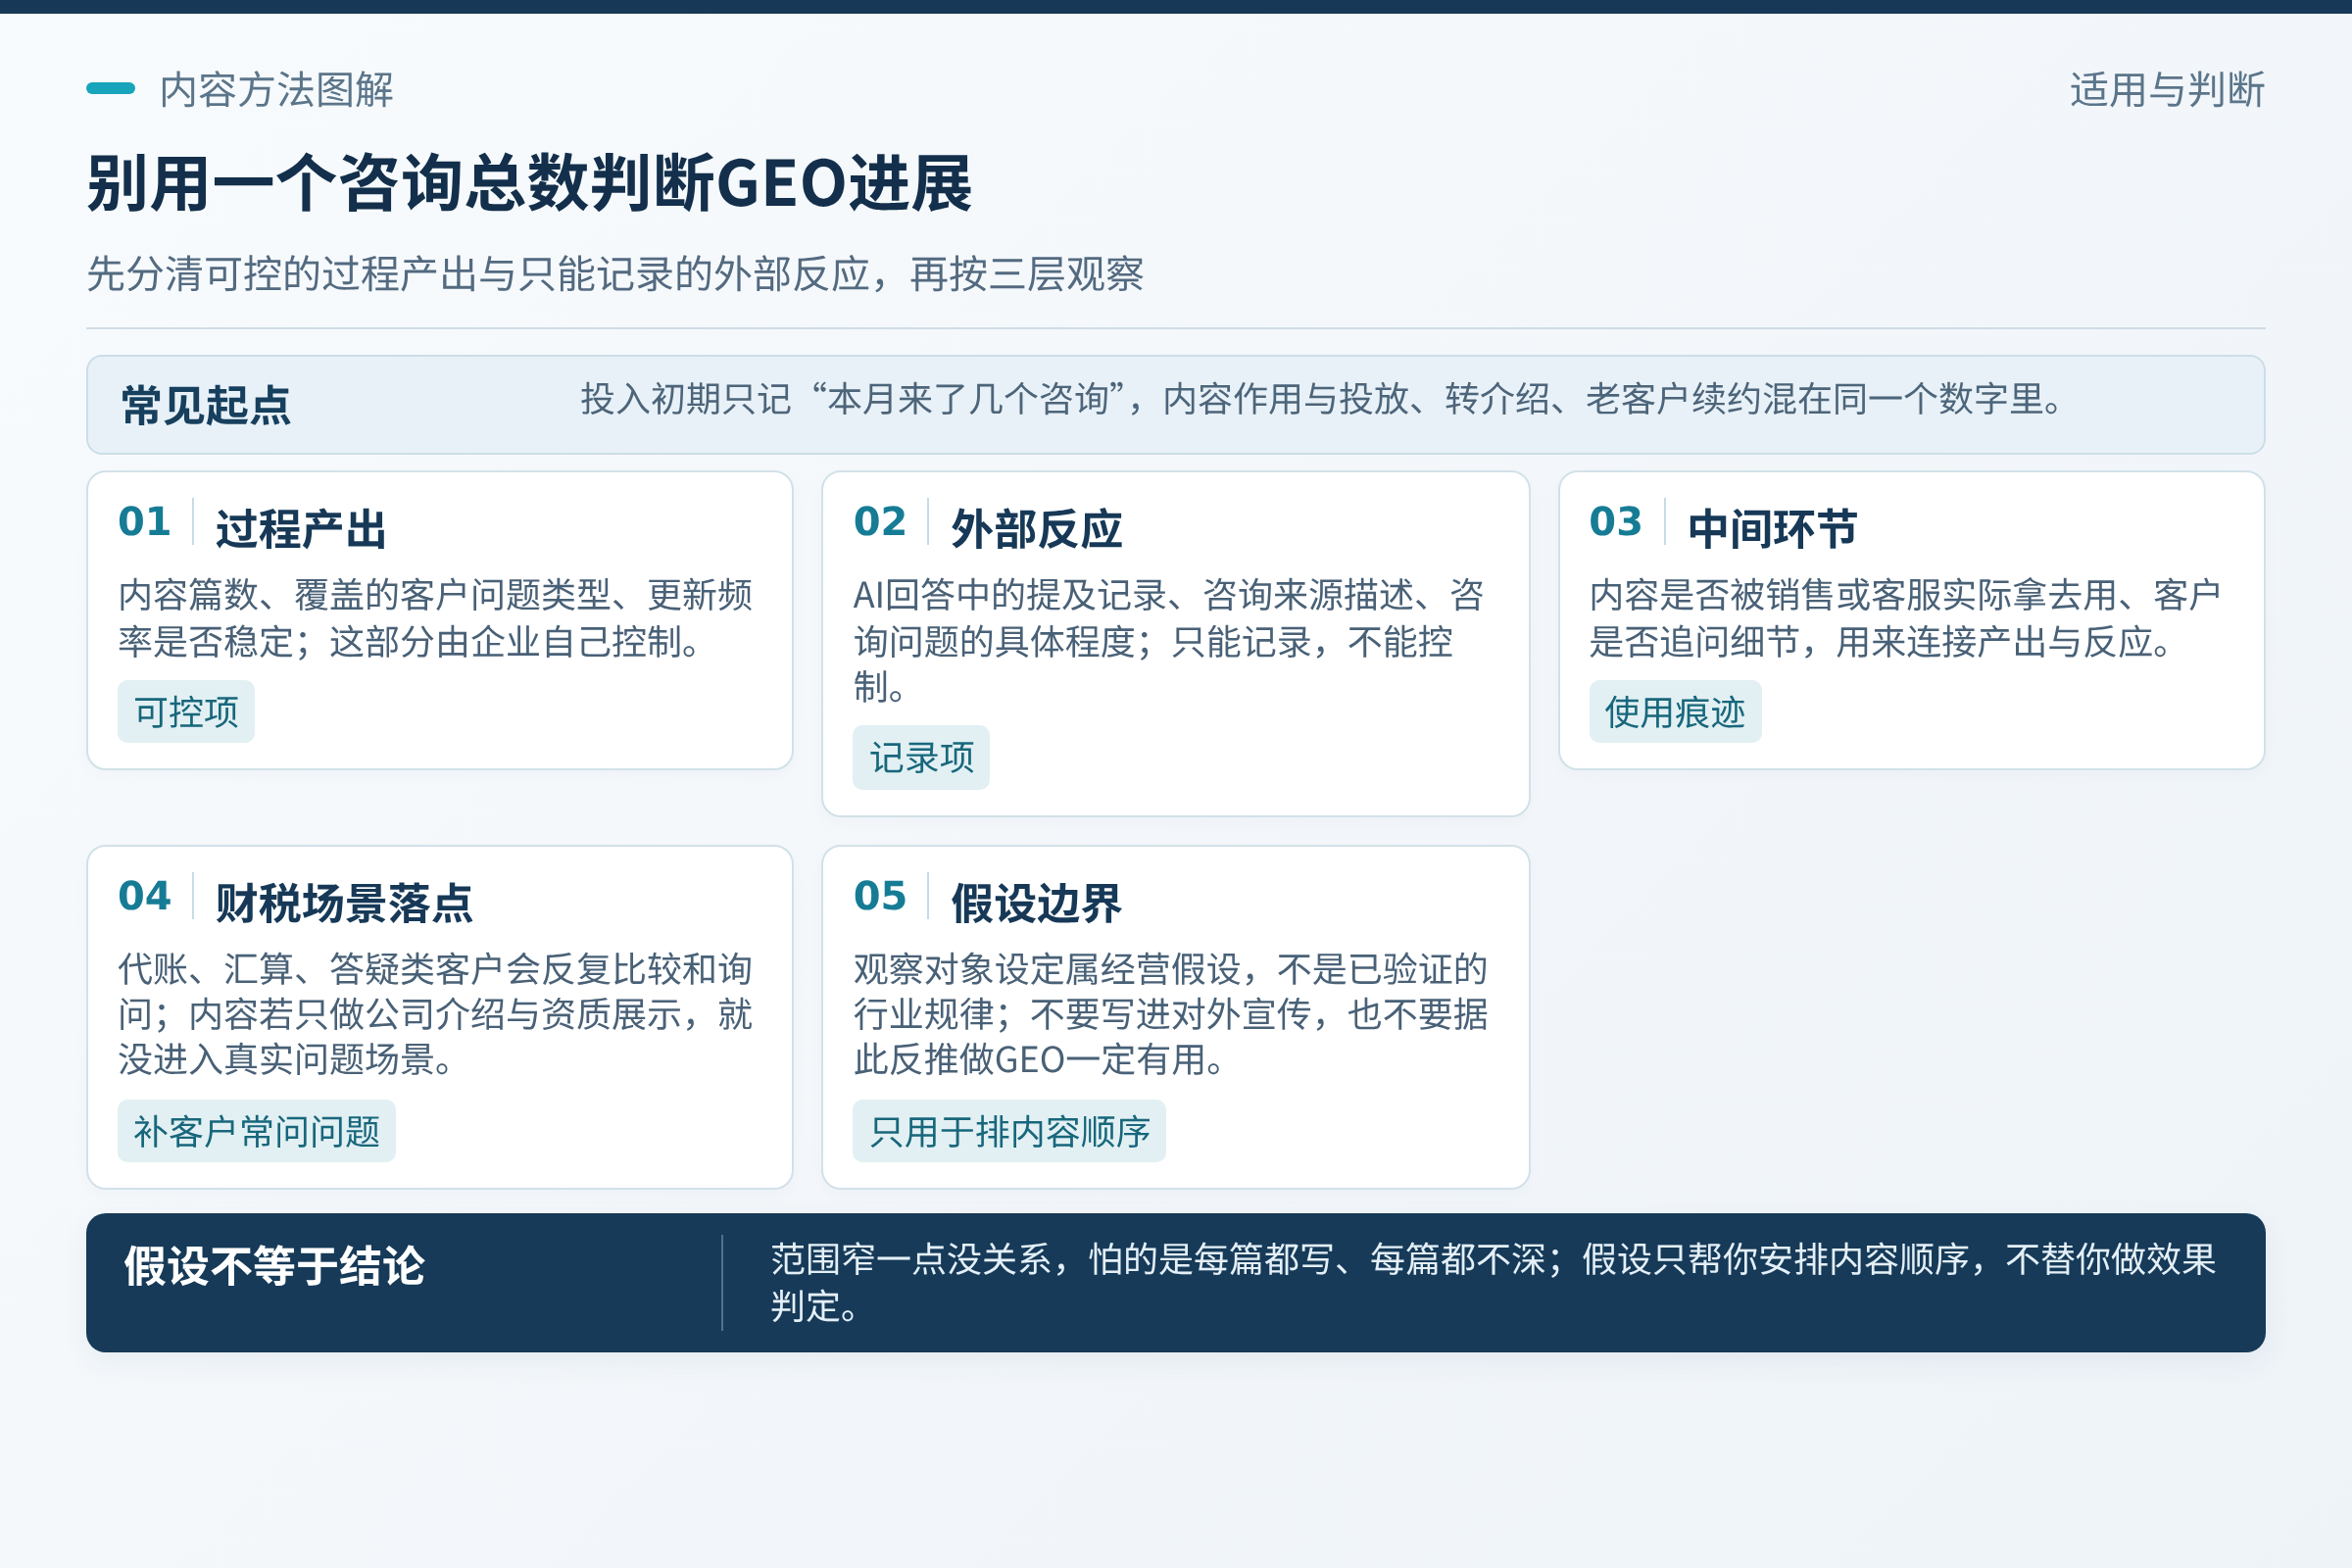Click the 可控项 tag

[x=186, y=712]
